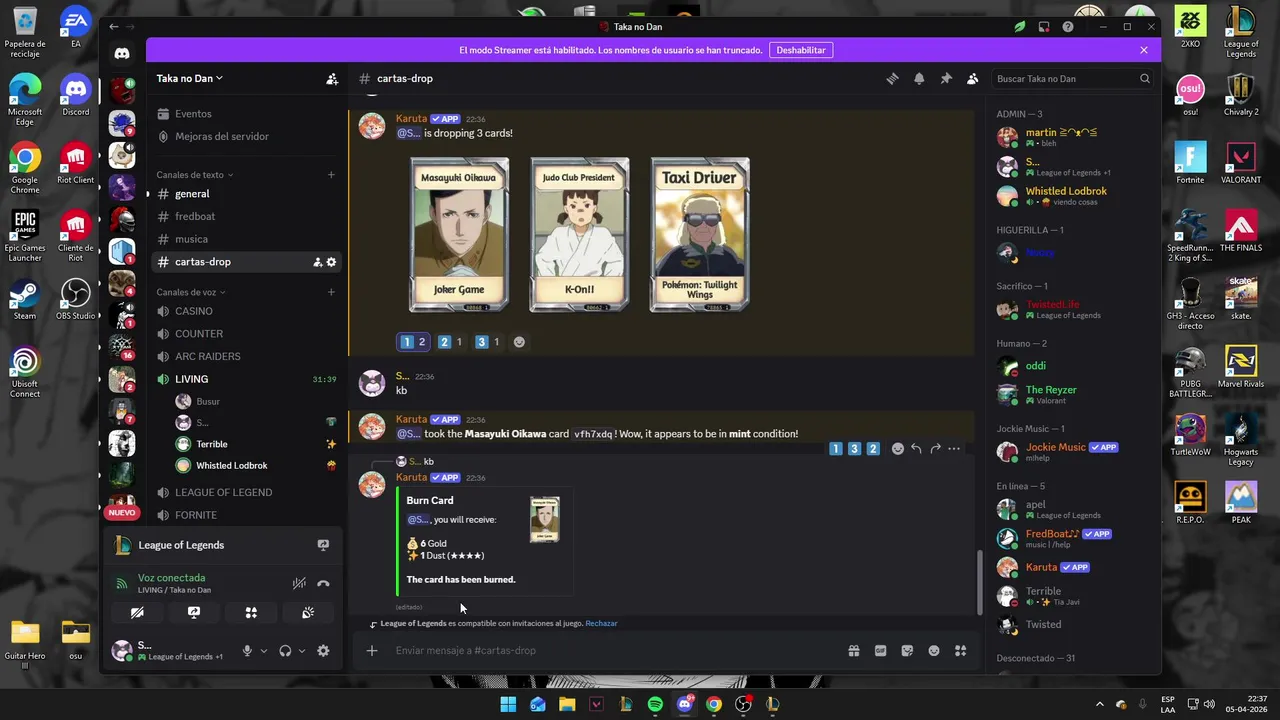Image resolution: width=1280 pixels, height=720 pixels.
Task: Open Eventos in the server sidebar
Action: (x=245, y=114)
